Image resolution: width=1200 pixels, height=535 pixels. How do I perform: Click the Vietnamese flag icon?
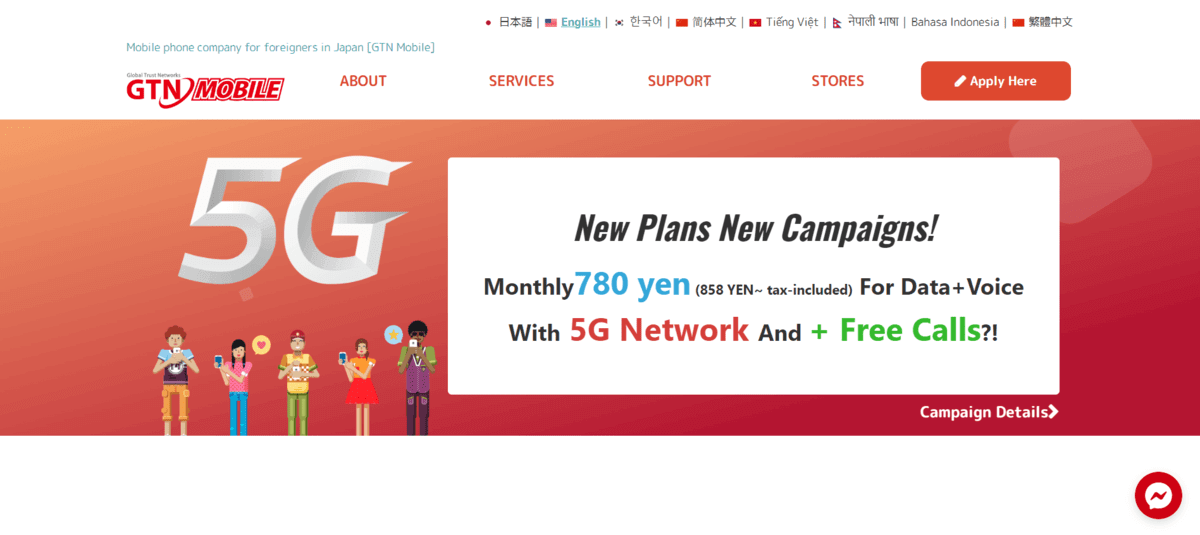[755, 22]
